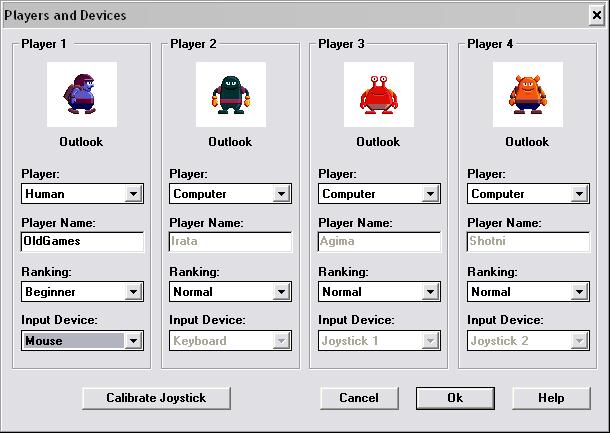Close the Players and Devices dialog
Image resolution: width=610 pixels, height=433 pixels.
tap(597, 16)
